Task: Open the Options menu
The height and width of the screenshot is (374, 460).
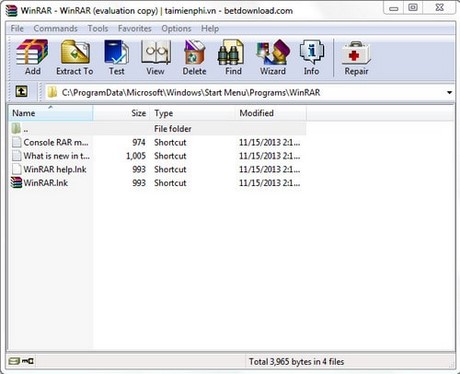Action: click(176, 28)
